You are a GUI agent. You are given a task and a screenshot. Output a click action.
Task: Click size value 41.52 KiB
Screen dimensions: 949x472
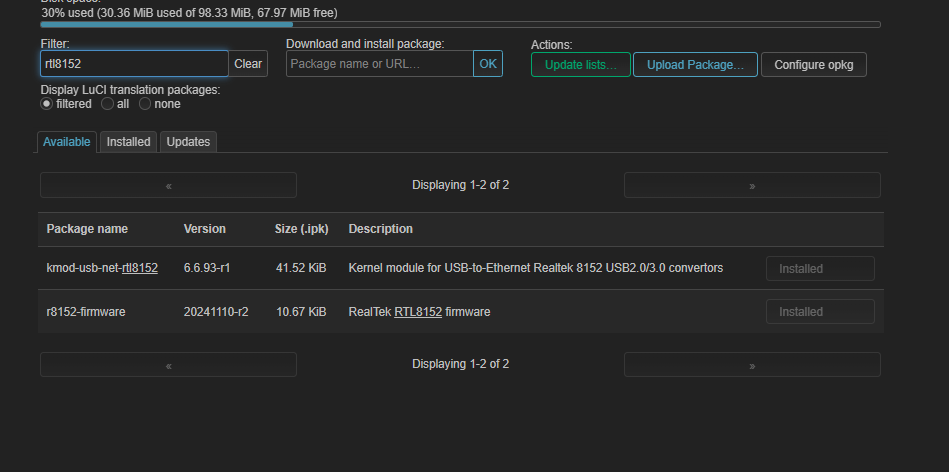click(x=301, y=268)
